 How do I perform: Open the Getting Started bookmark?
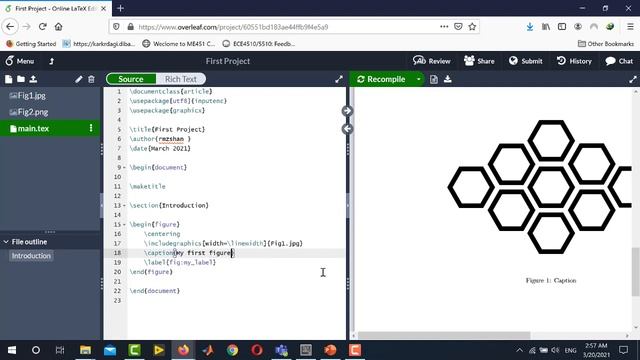point(31,44)
